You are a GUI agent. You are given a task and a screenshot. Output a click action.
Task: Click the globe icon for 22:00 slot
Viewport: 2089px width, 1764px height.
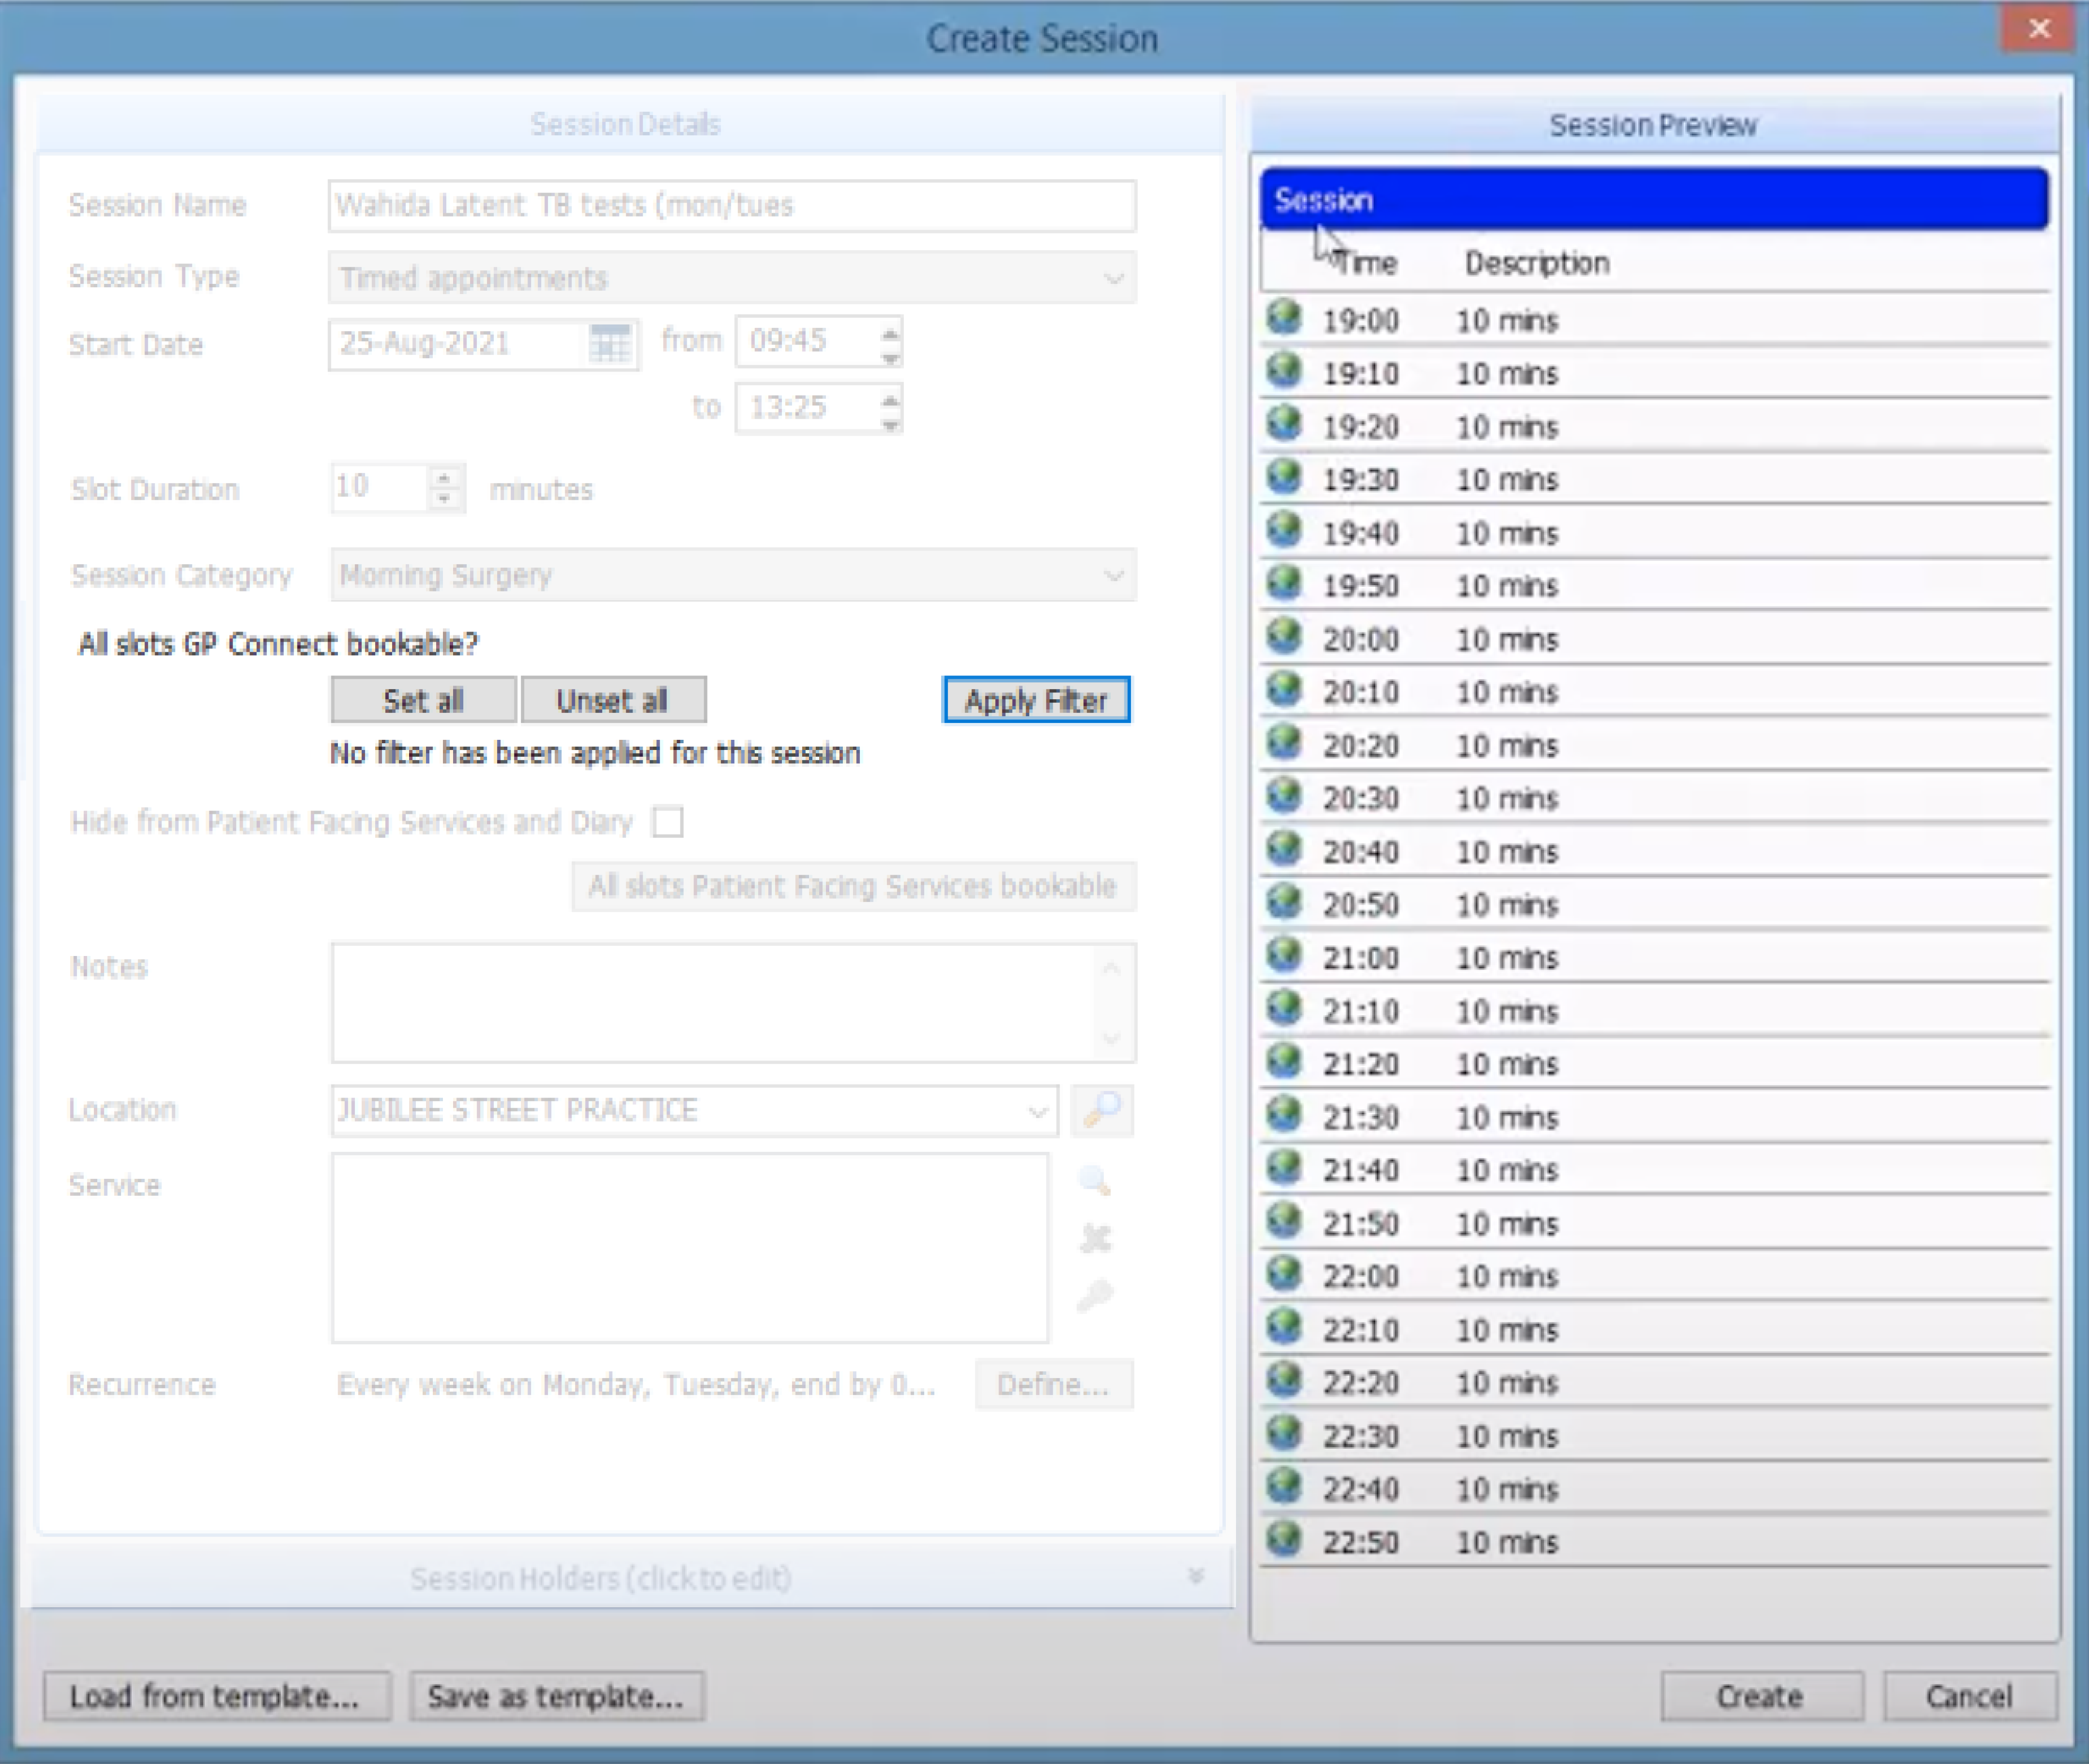click(x=1283, y=1274)
